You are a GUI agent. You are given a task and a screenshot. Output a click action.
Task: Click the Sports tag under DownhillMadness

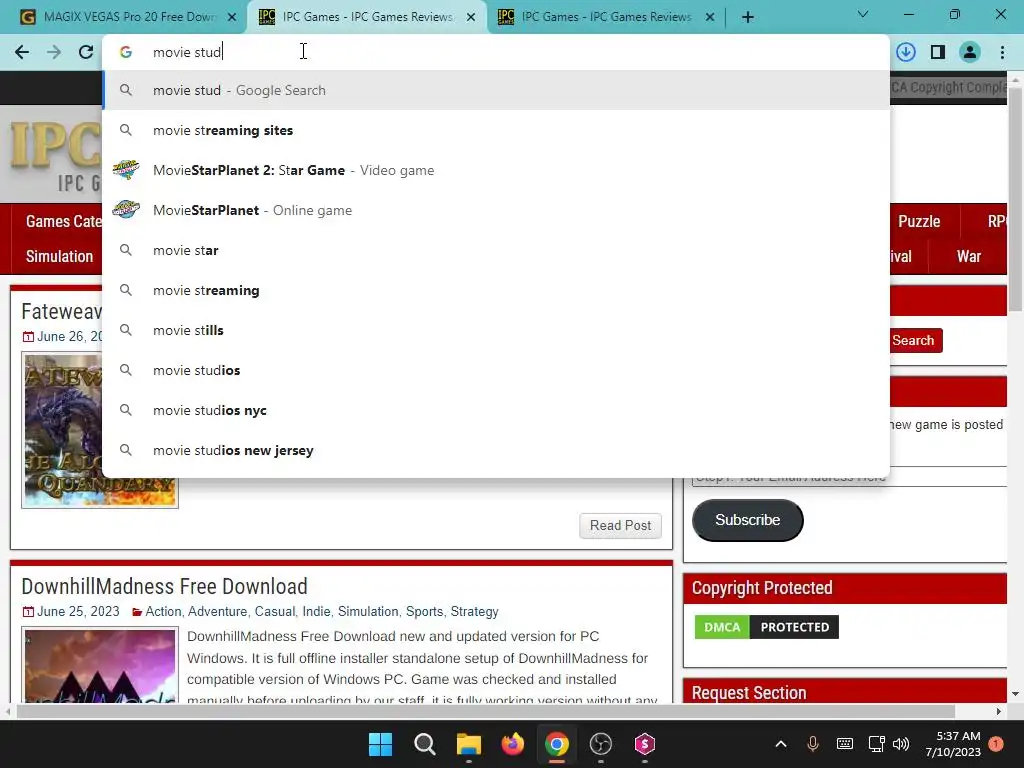(424, 611)
